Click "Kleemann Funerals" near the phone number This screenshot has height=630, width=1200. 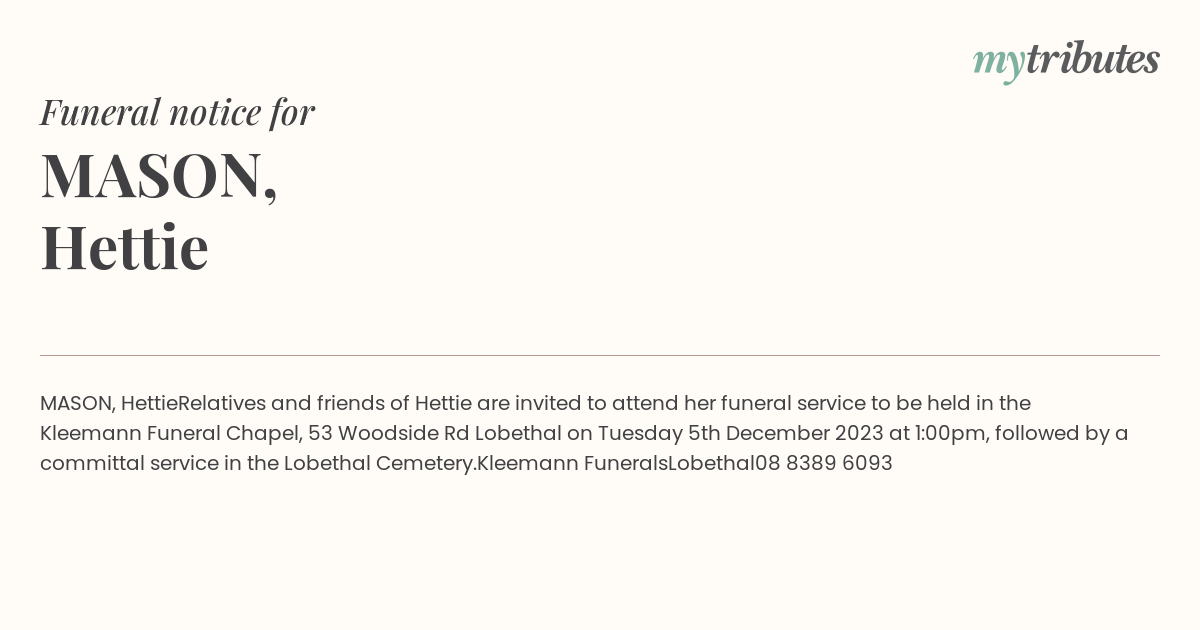572,463
